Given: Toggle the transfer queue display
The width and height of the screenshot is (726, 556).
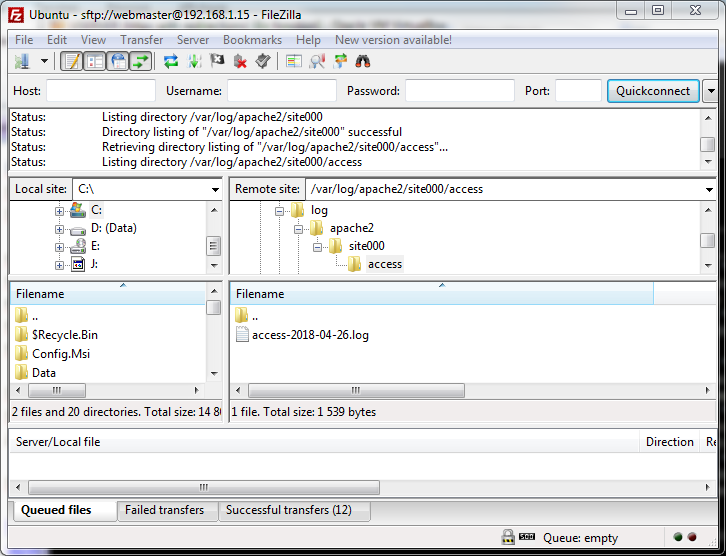Looking at the screenshot, I should [x=140, y=61].
